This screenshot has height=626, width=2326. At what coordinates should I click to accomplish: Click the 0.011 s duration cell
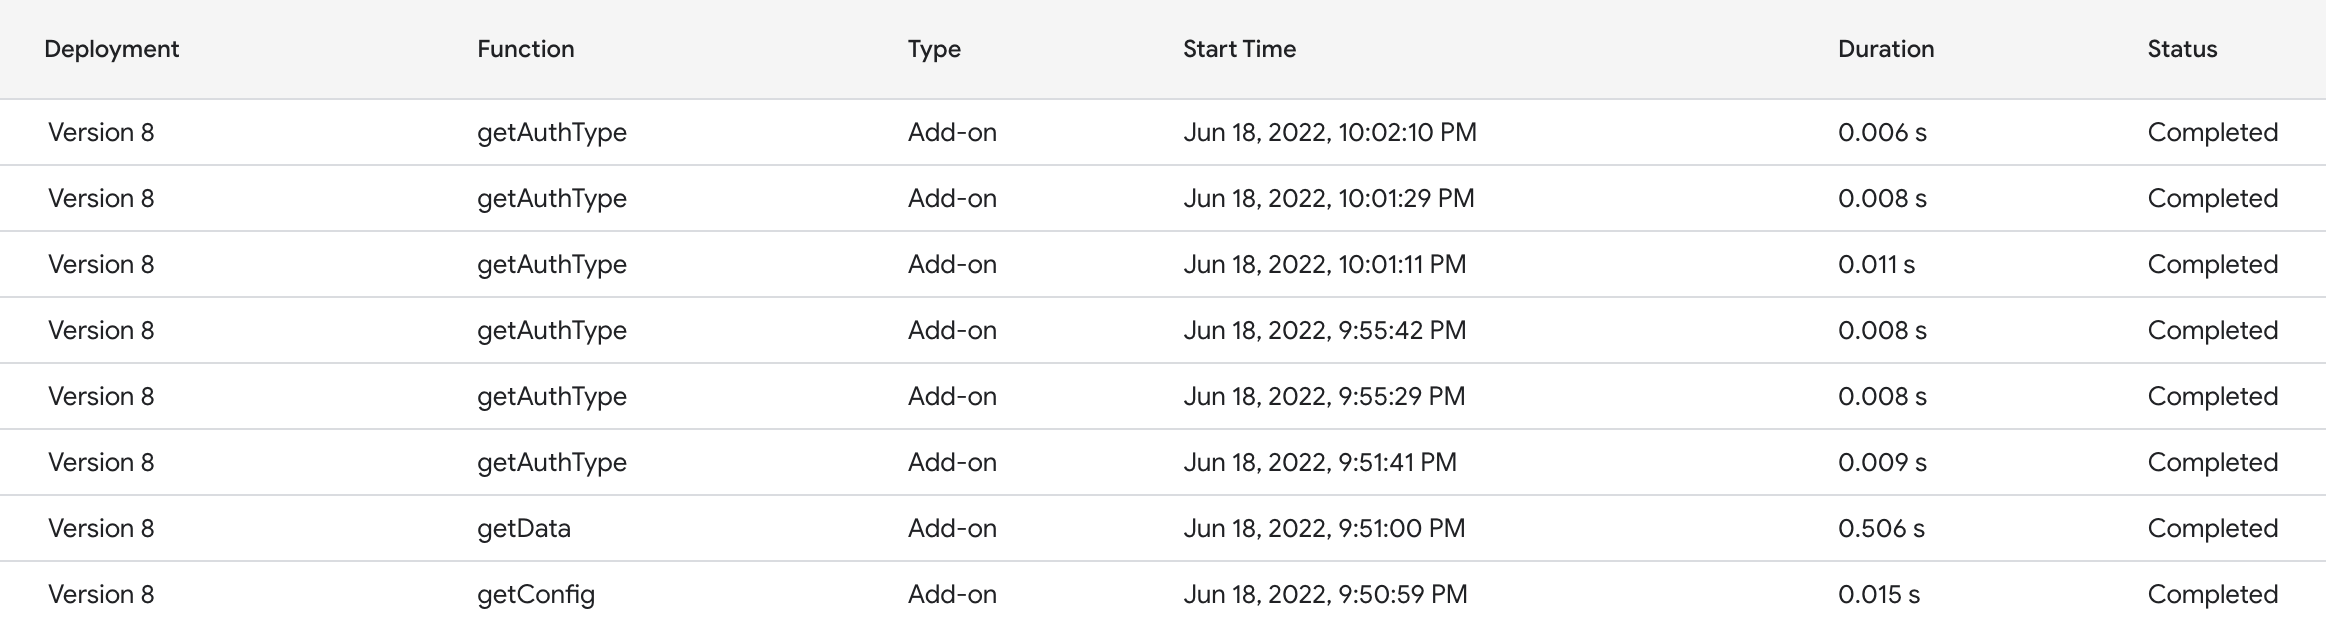pyautogui.click(x=1876, y=264)
